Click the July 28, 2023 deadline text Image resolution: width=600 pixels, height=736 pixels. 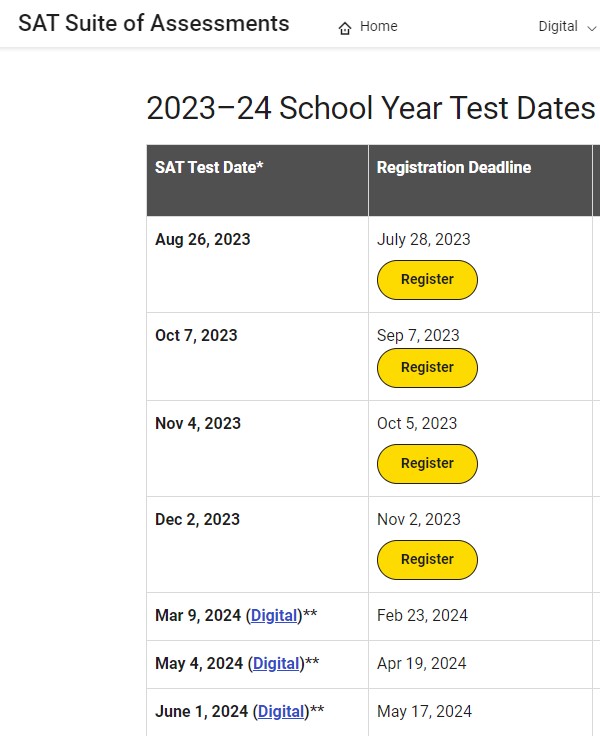[423, 239]
